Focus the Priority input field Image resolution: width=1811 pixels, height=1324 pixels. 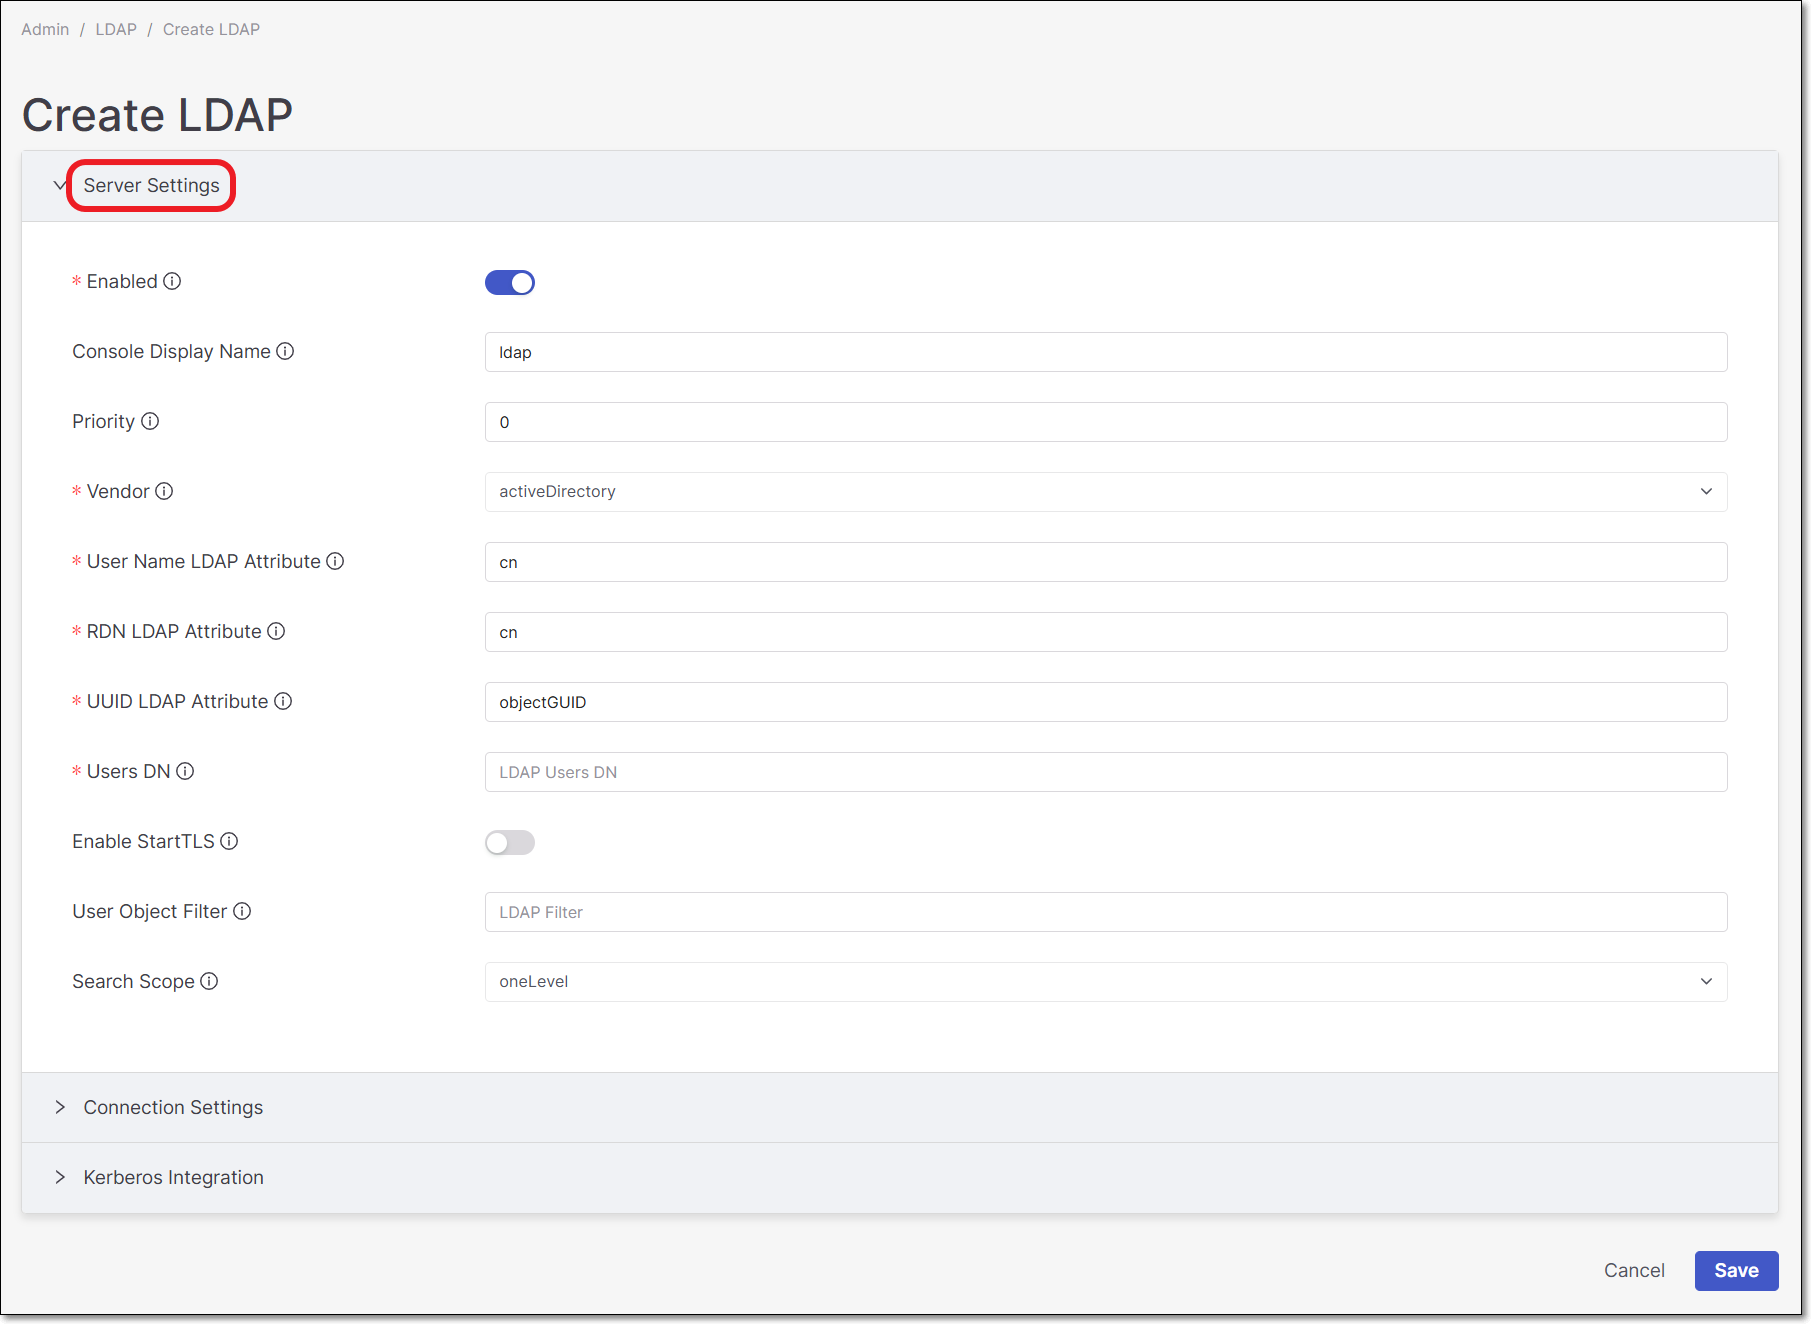[1106, 422]
